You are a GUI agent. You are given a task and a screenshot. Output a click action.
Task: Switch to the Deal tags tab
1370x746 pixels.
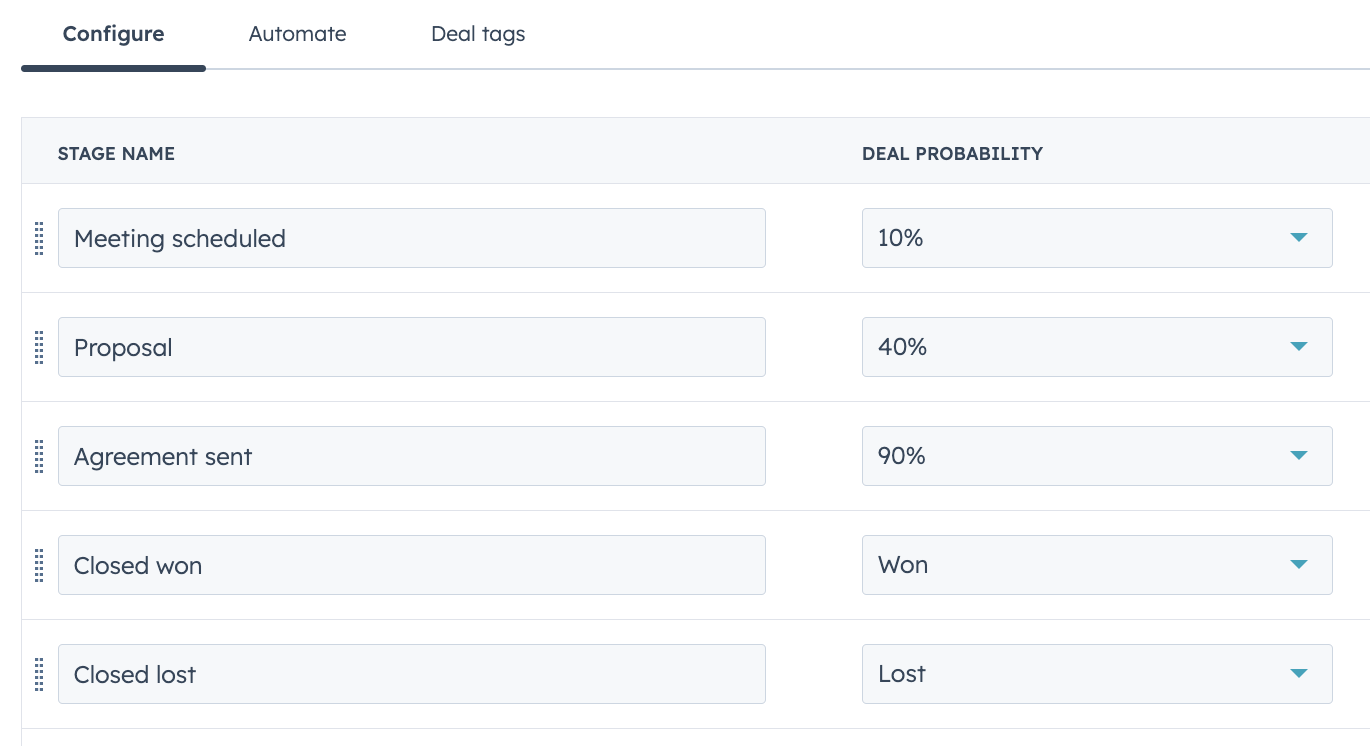478,34
